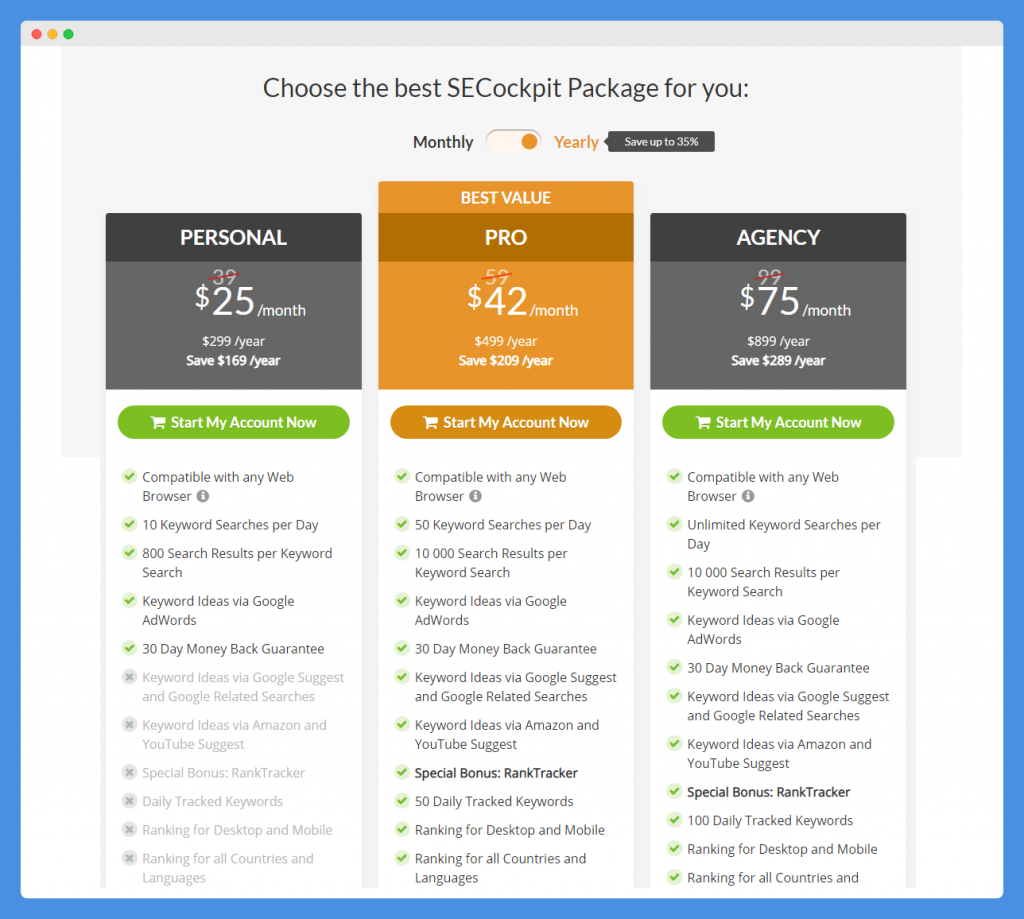The width and height of the screenshot is (1024, 919).
Task: Toggle the Monthly/Yearly billing switch
Action: point(513,141)
